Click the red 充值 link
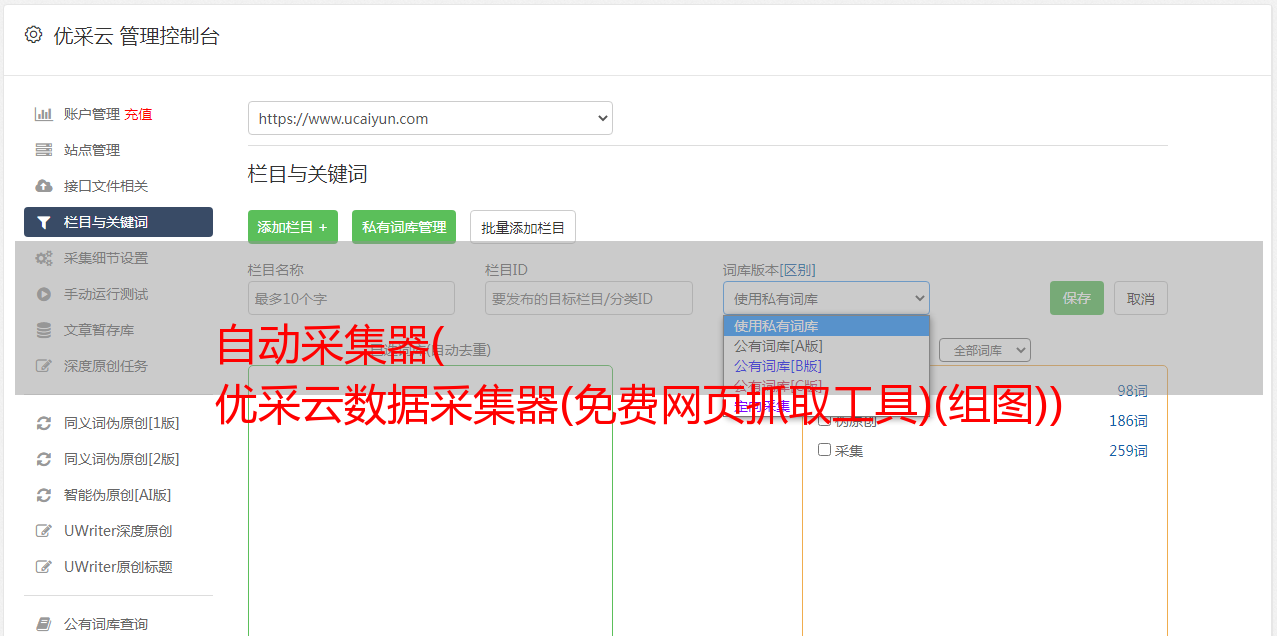This screenshot has width=1277, height=636. (x=139, y=114)
